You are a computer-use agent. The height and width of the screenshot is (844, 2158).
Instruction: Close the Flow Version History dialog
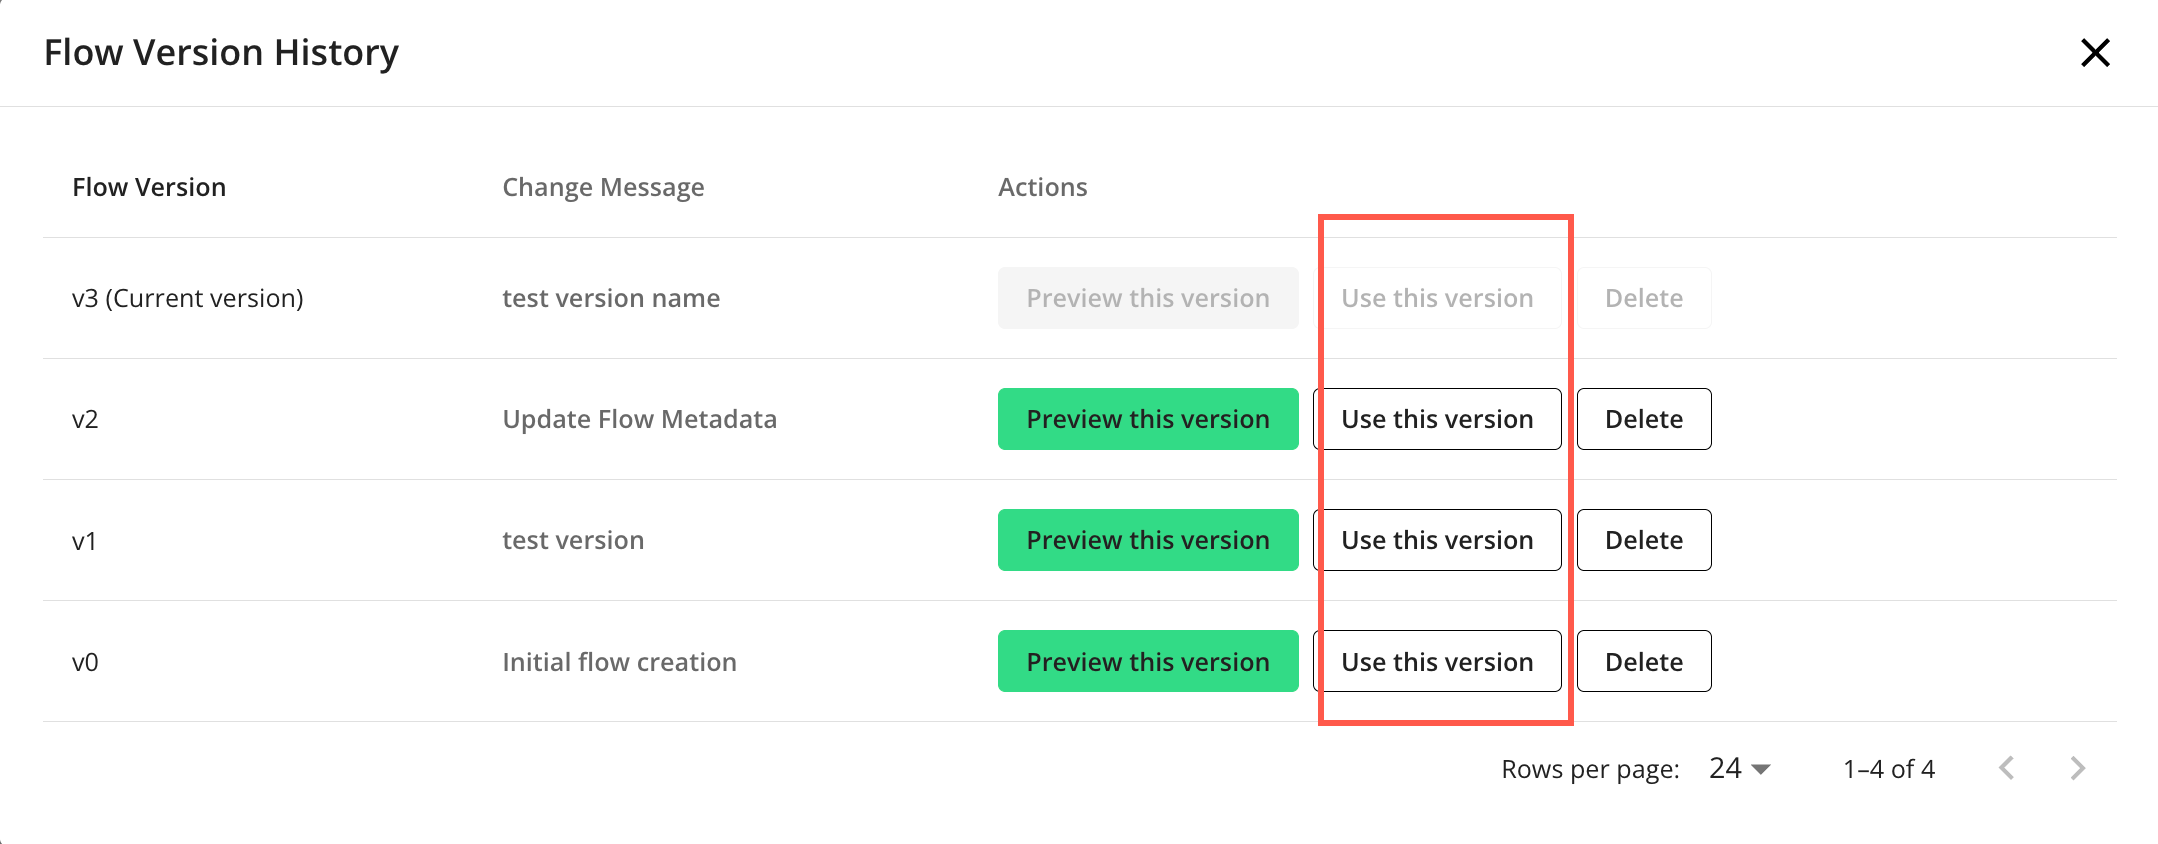pos(2094,53)
